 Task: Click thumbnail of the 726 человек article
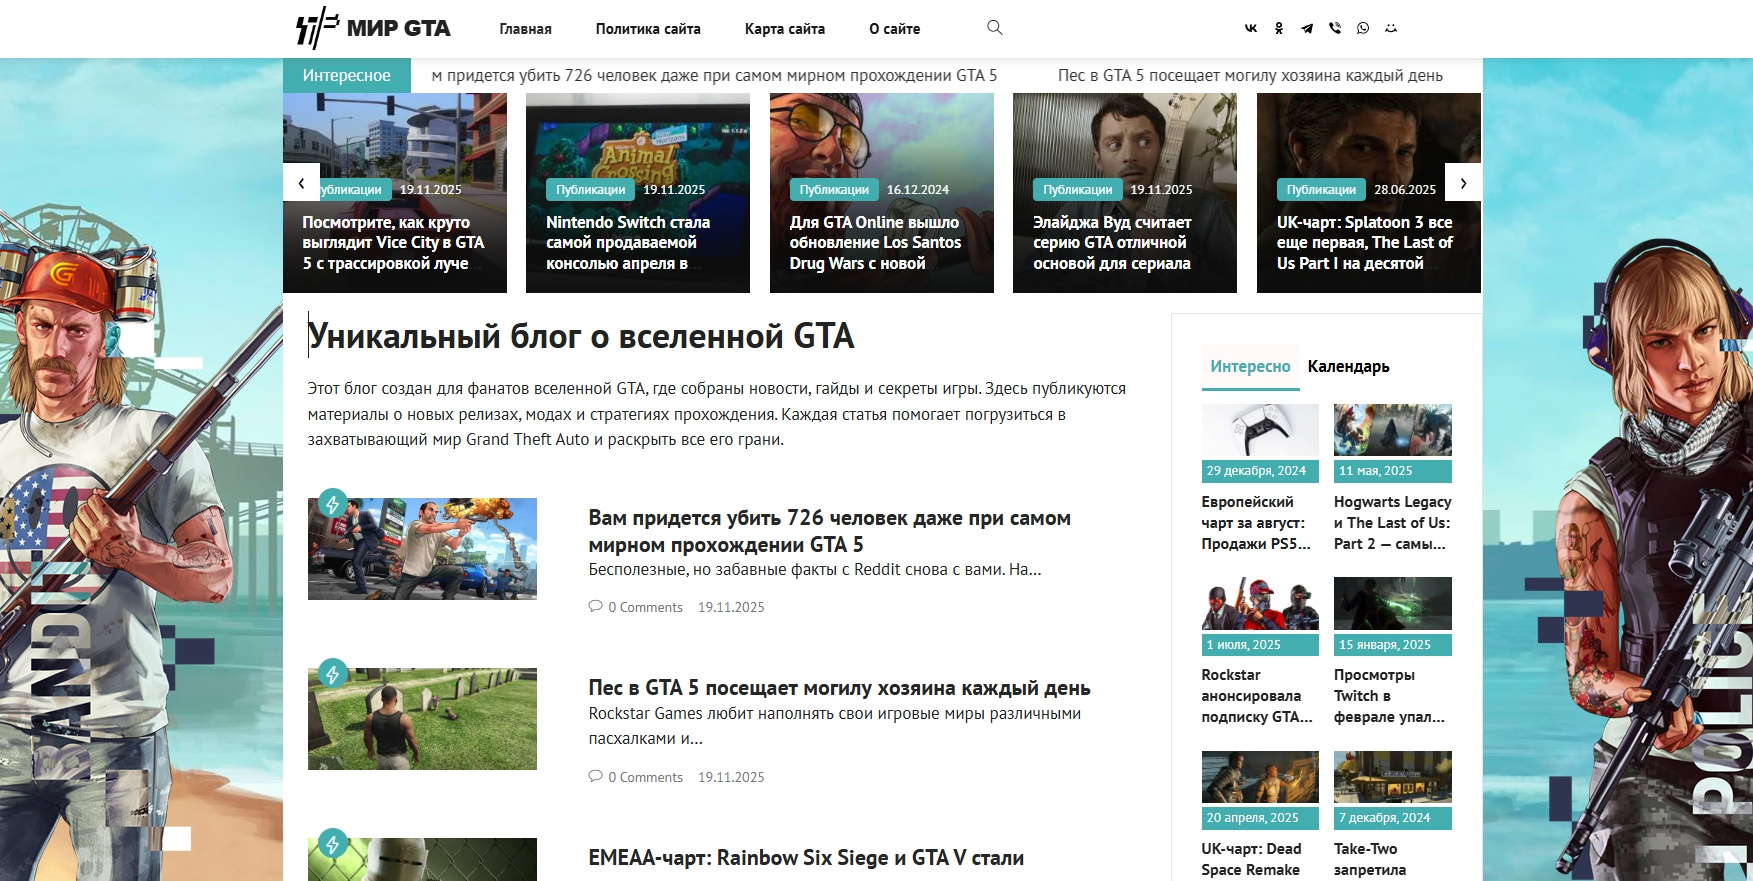tap(422, 549)
